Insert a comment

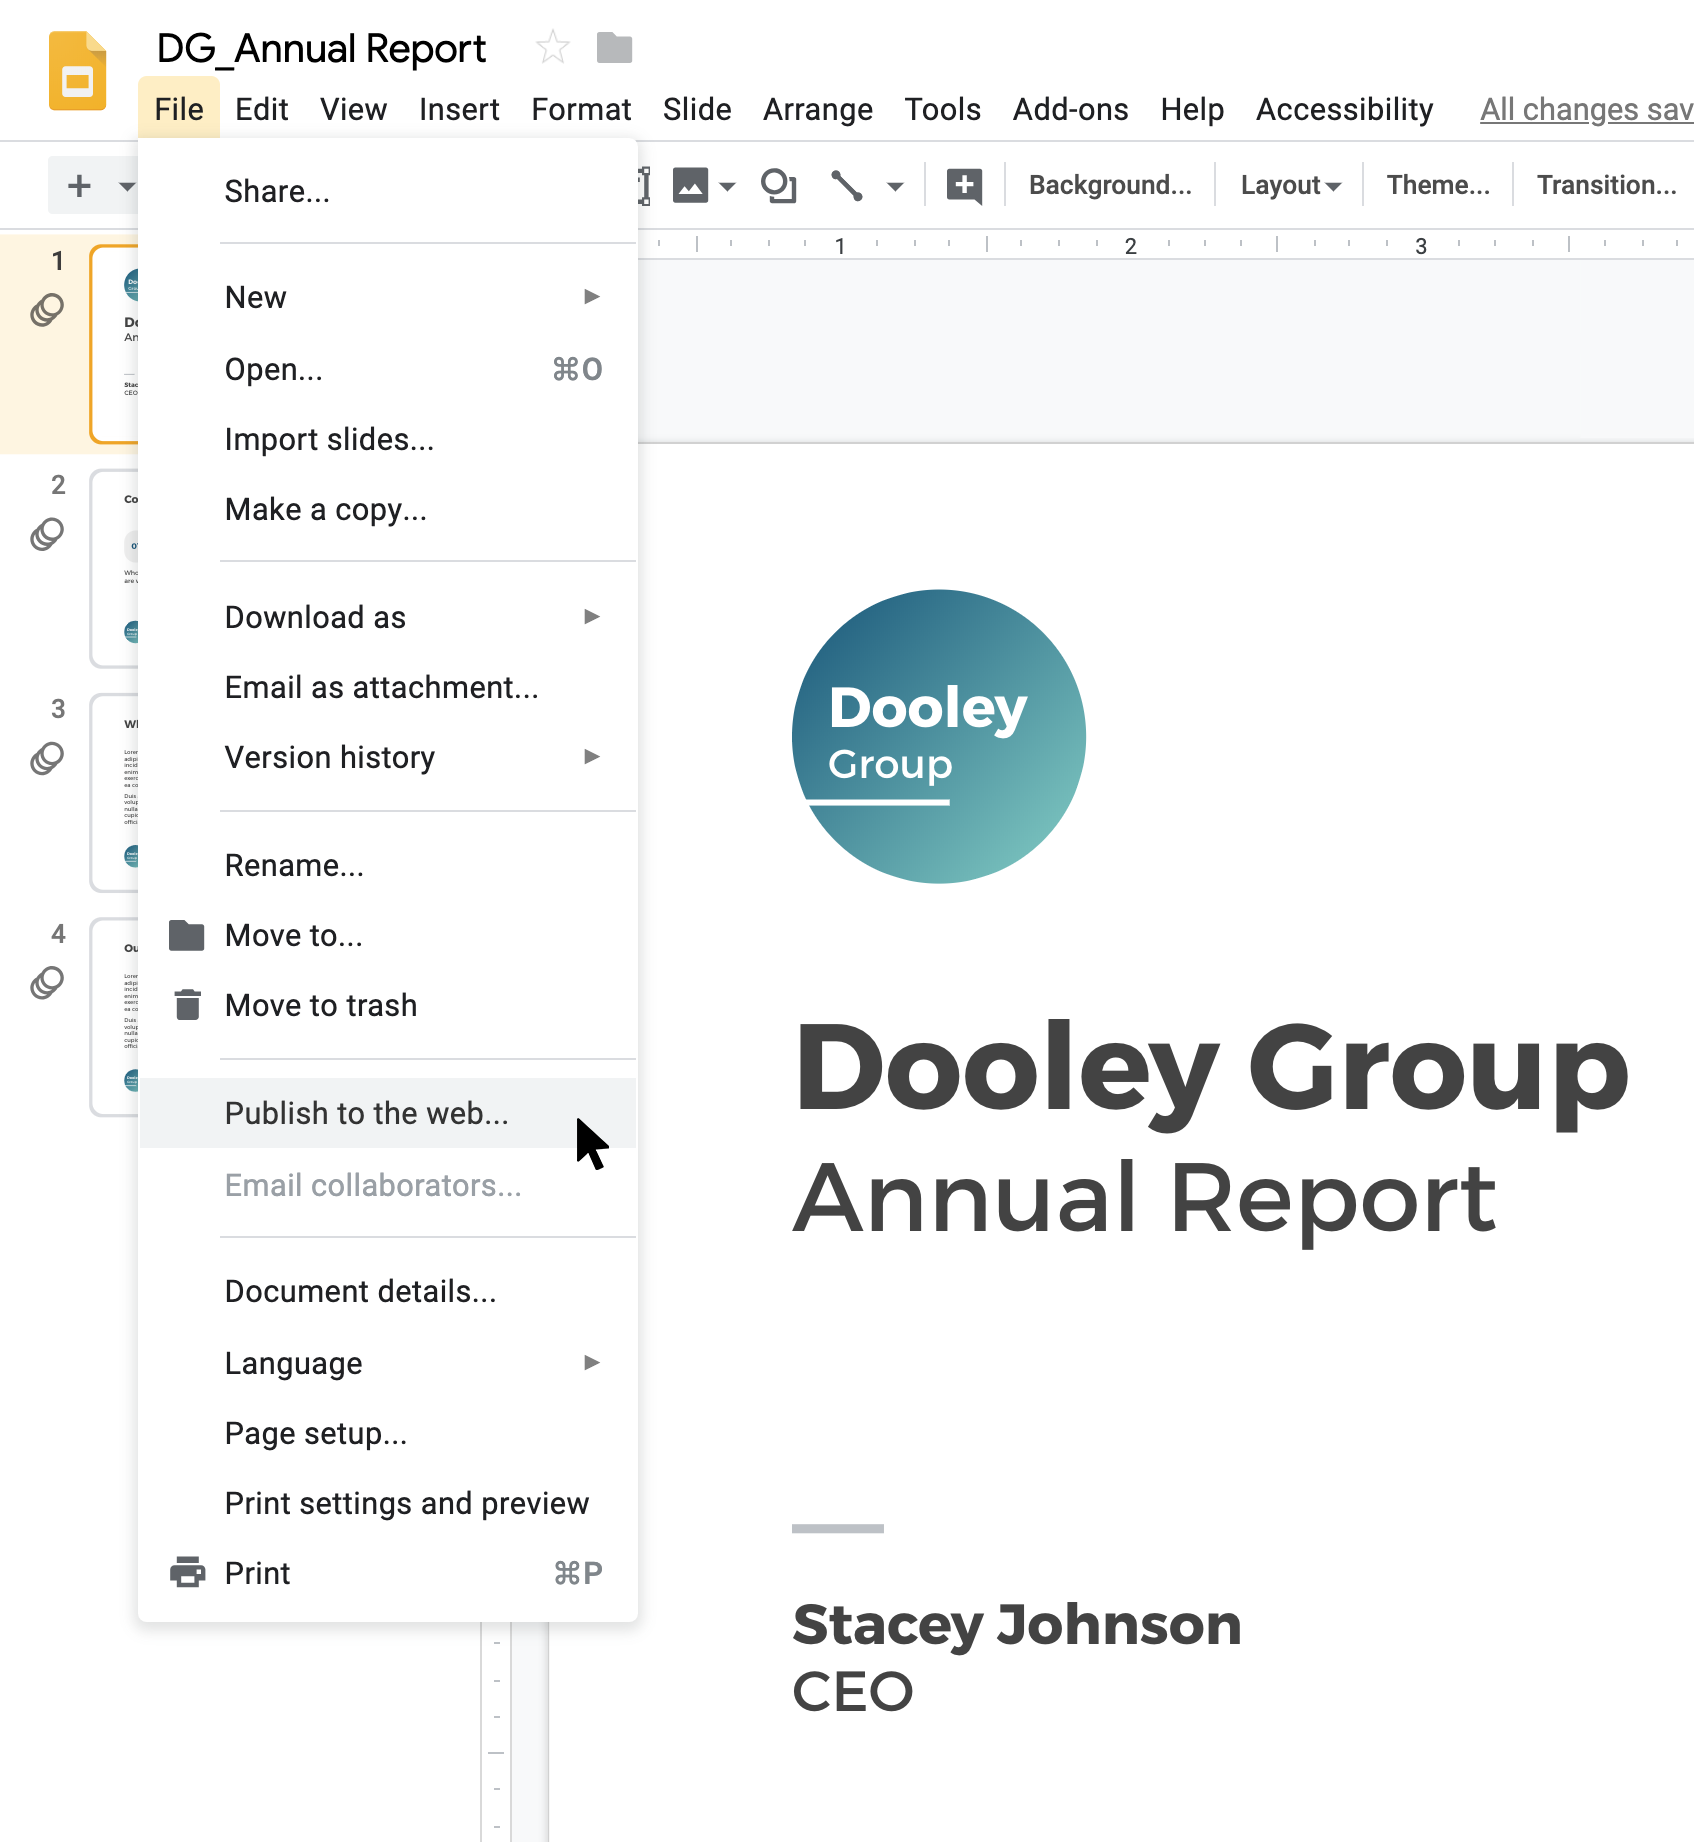click(962, 184)
